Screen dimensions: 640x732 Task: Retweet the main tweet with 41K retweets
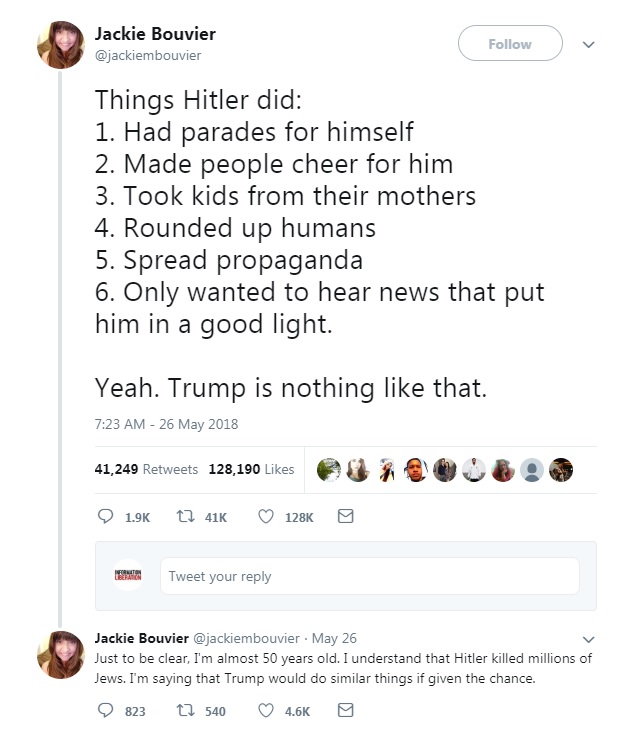182,517
